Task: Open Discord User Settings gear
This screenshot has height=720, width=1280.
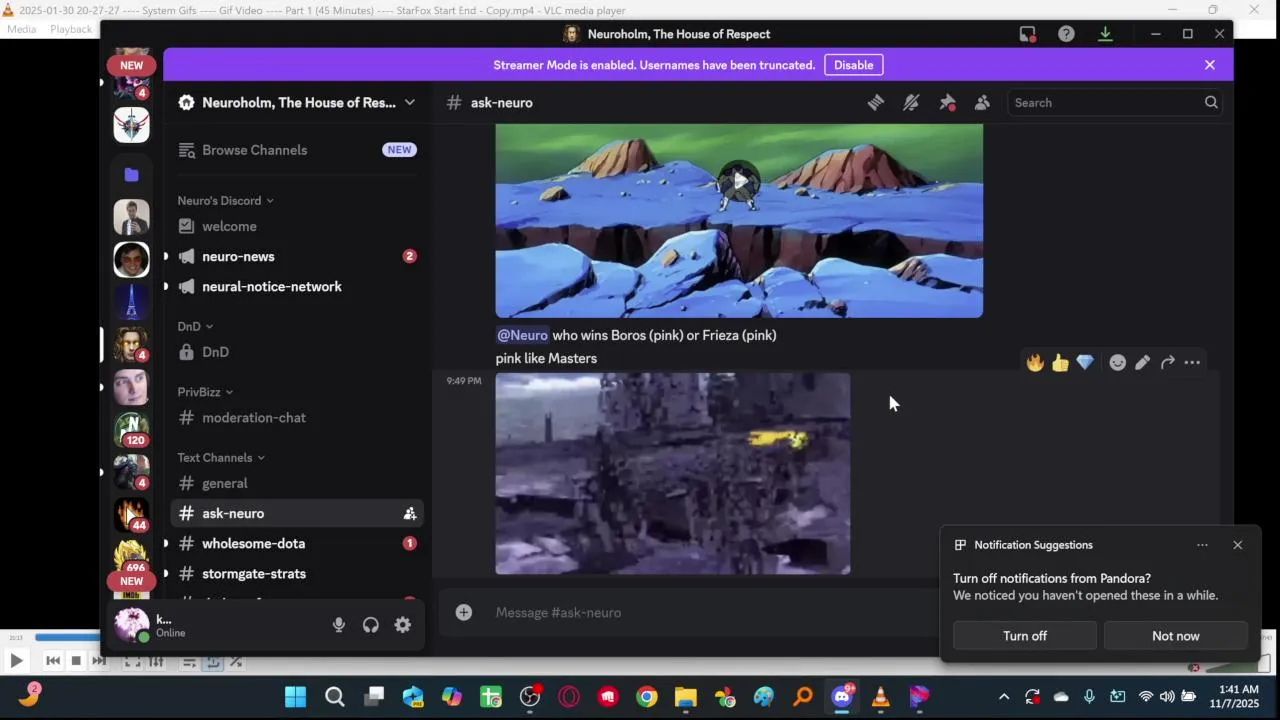Action: pyautogui.click(x=402, y=625)
